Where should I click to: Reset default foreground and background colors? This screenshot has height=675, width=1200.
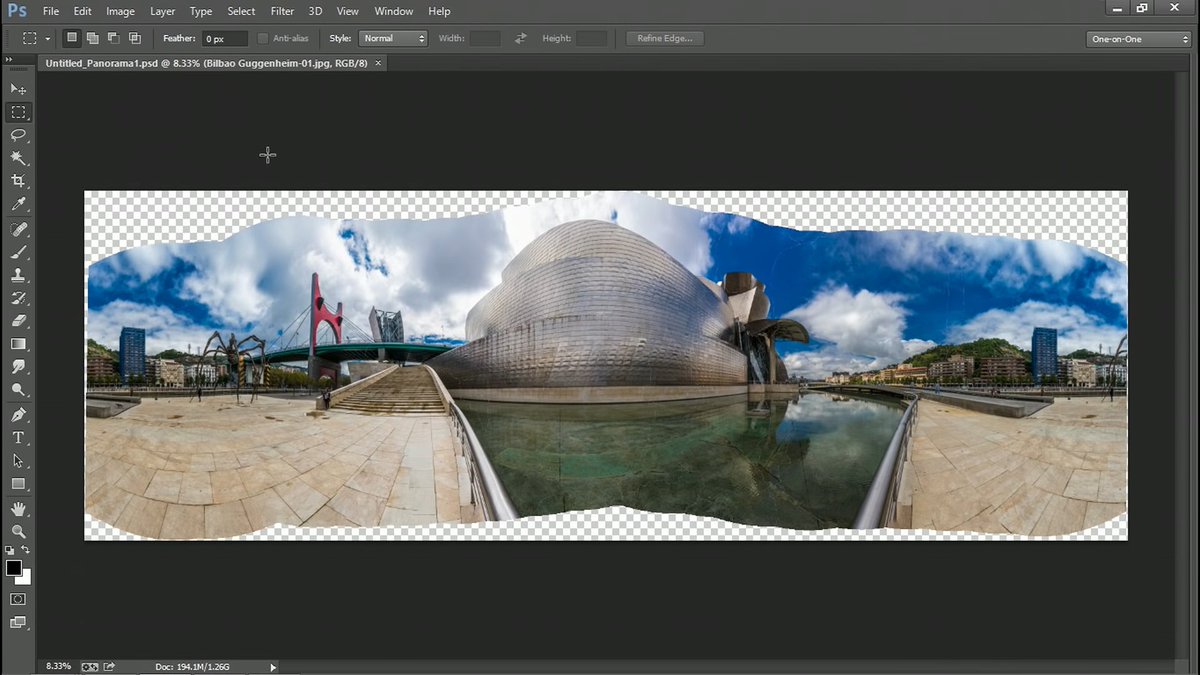coord(10,550)
